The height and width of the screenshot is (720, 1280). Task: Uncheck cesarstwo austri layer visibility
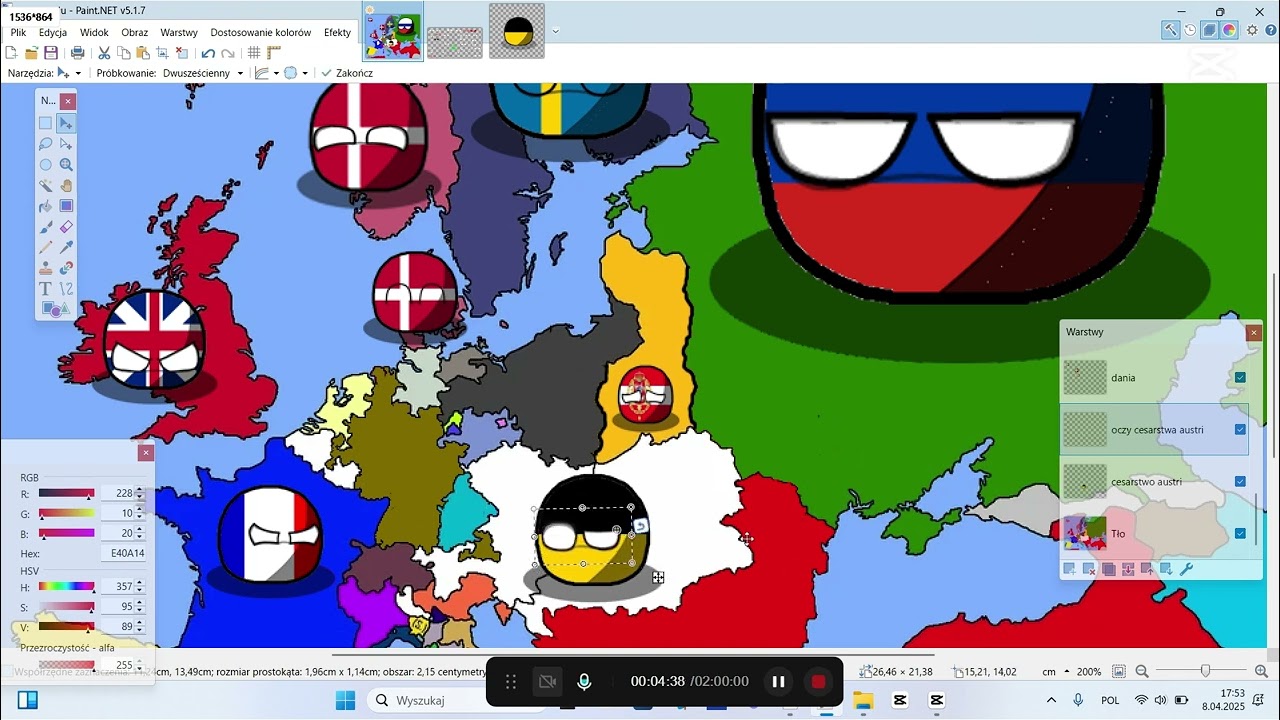(1240, 482)
